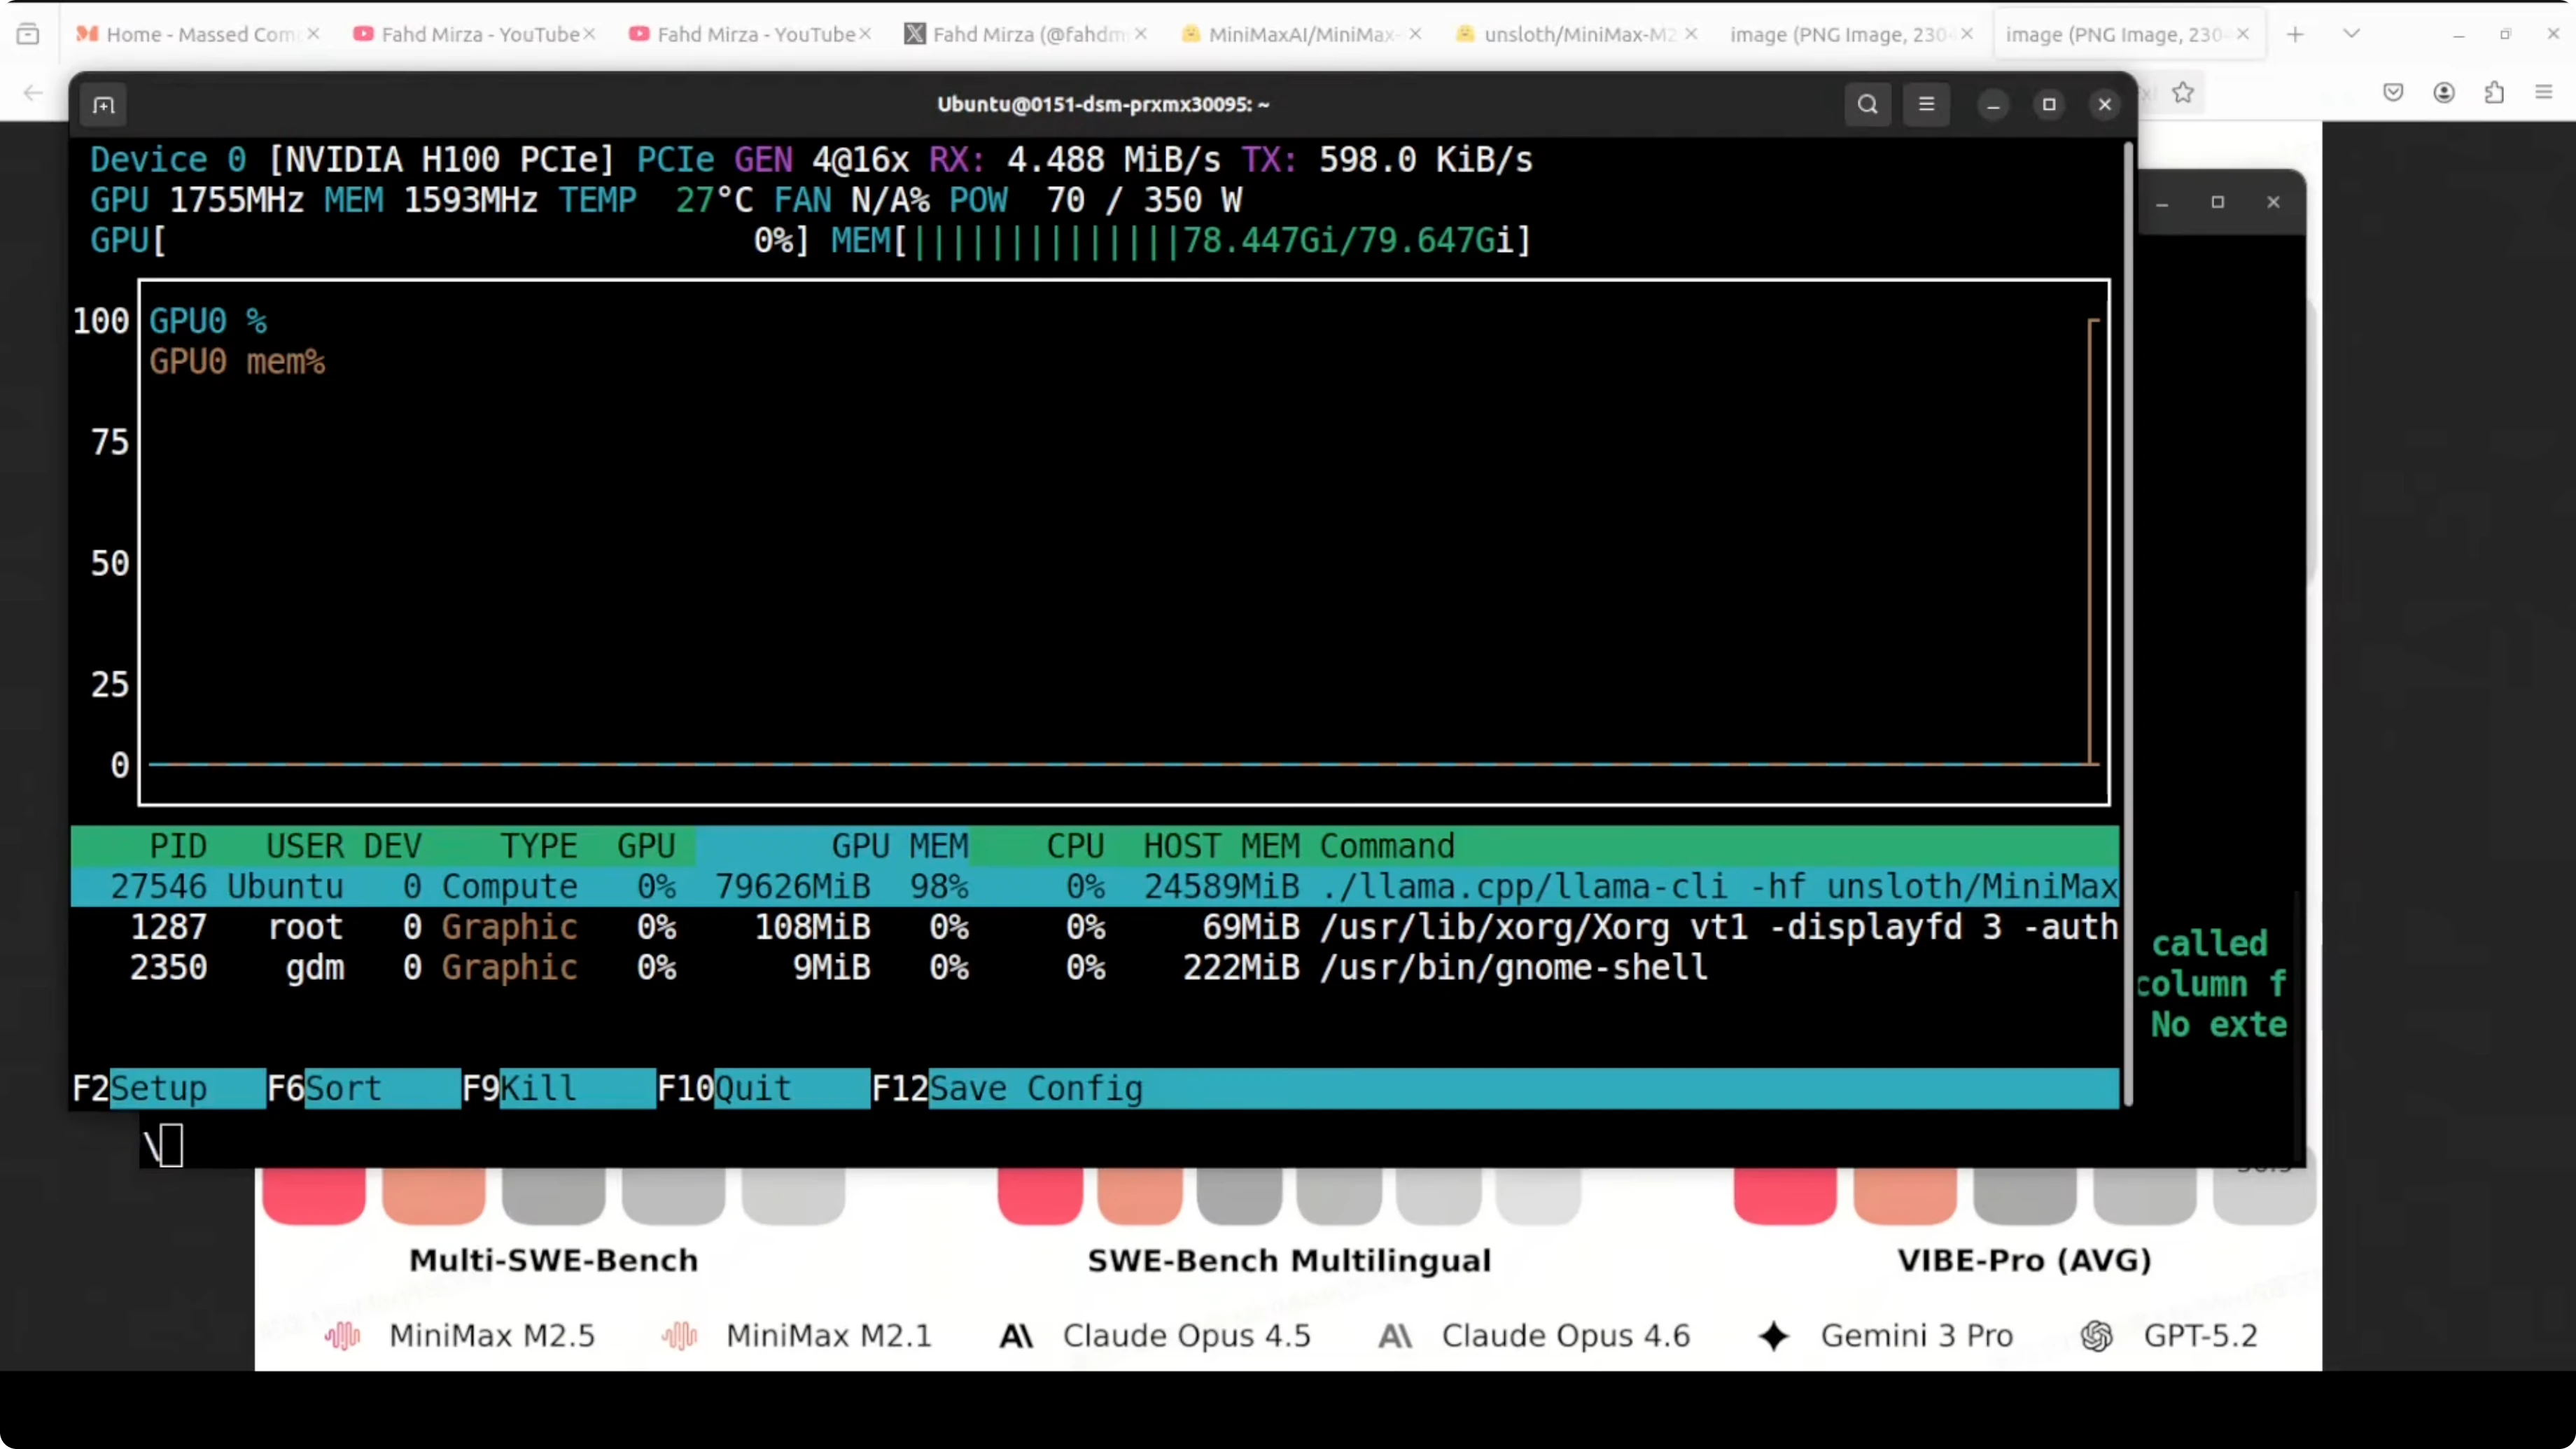Toggle bookmark star for current page
The height and width of the screenshot is (1449, 2576).
coord(2183,92)
